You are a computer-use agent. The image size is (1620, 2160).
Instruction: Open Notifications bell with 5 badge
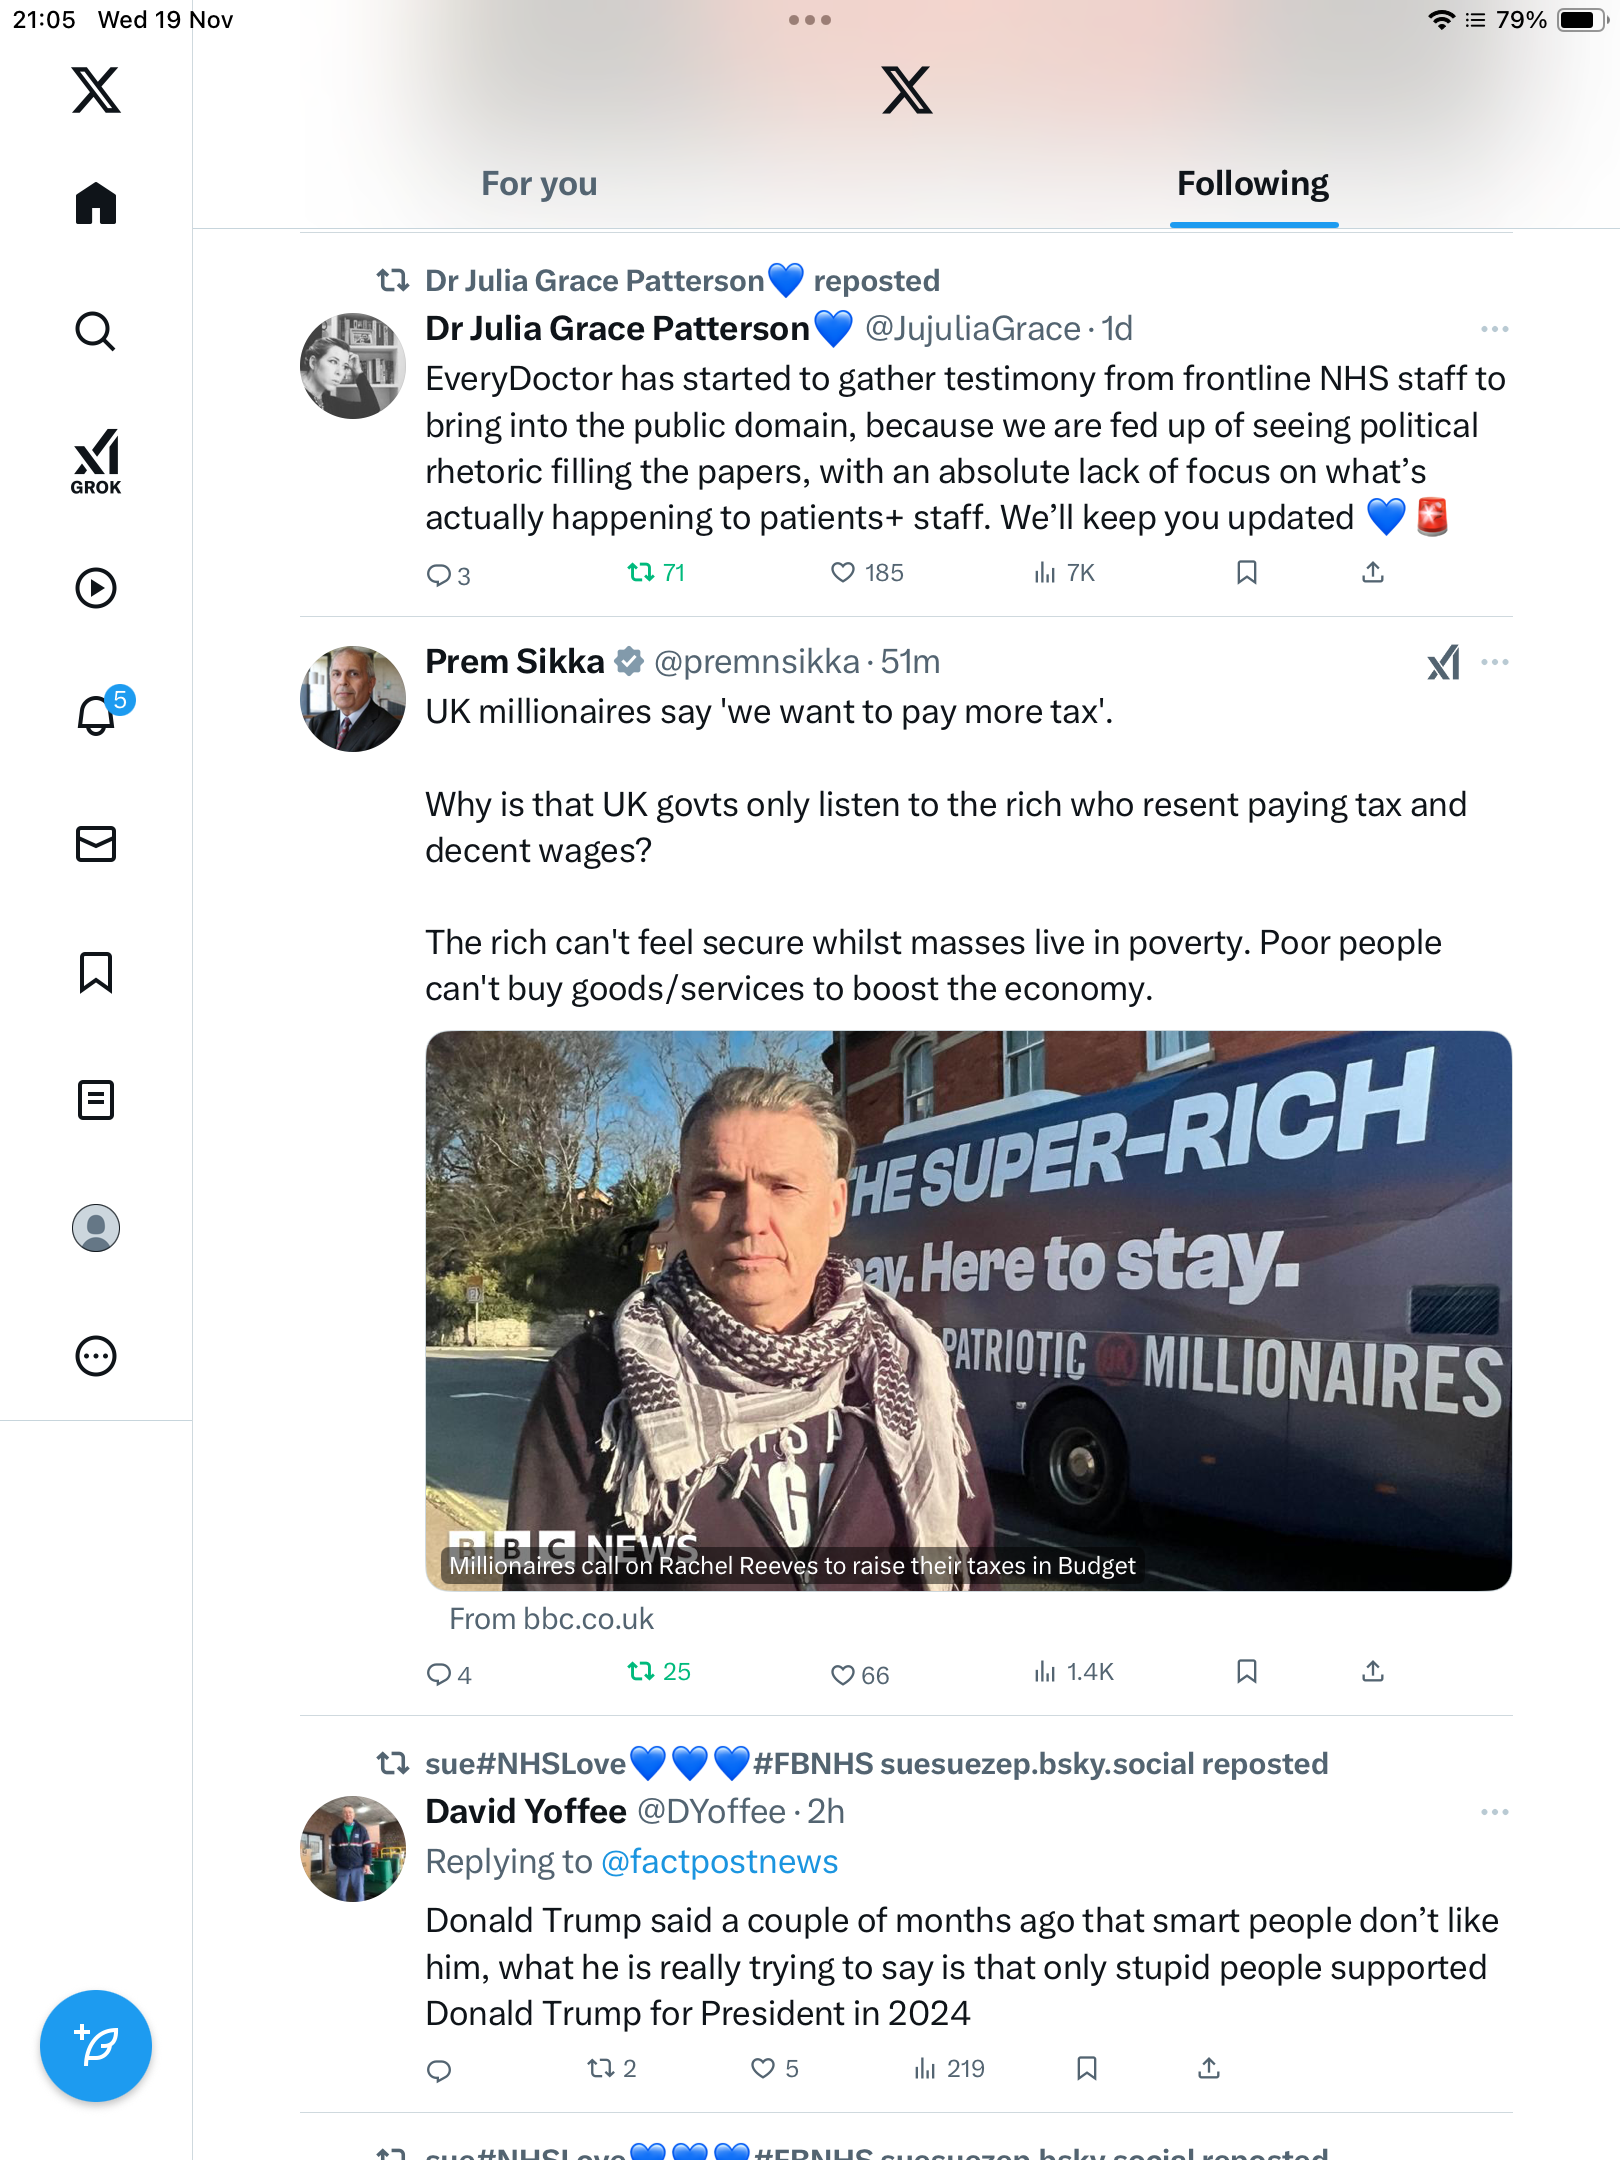(97, 715)
